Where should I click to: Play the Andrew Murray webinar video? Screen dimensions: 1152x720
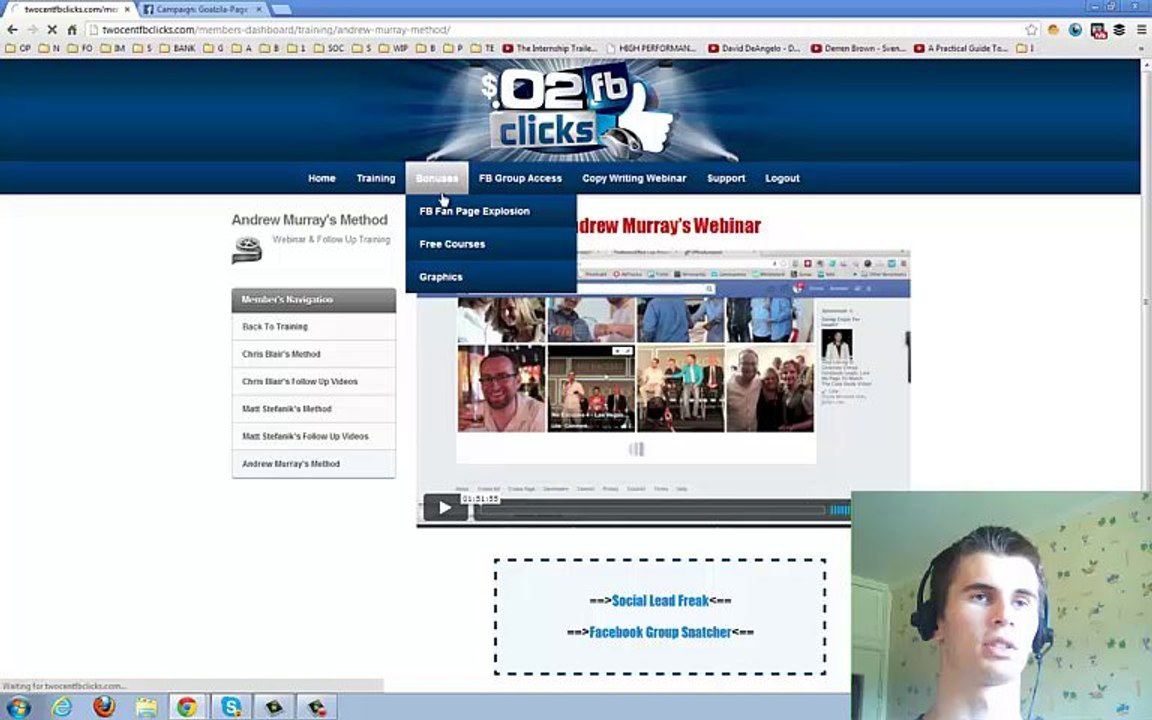tap(444, 508)
